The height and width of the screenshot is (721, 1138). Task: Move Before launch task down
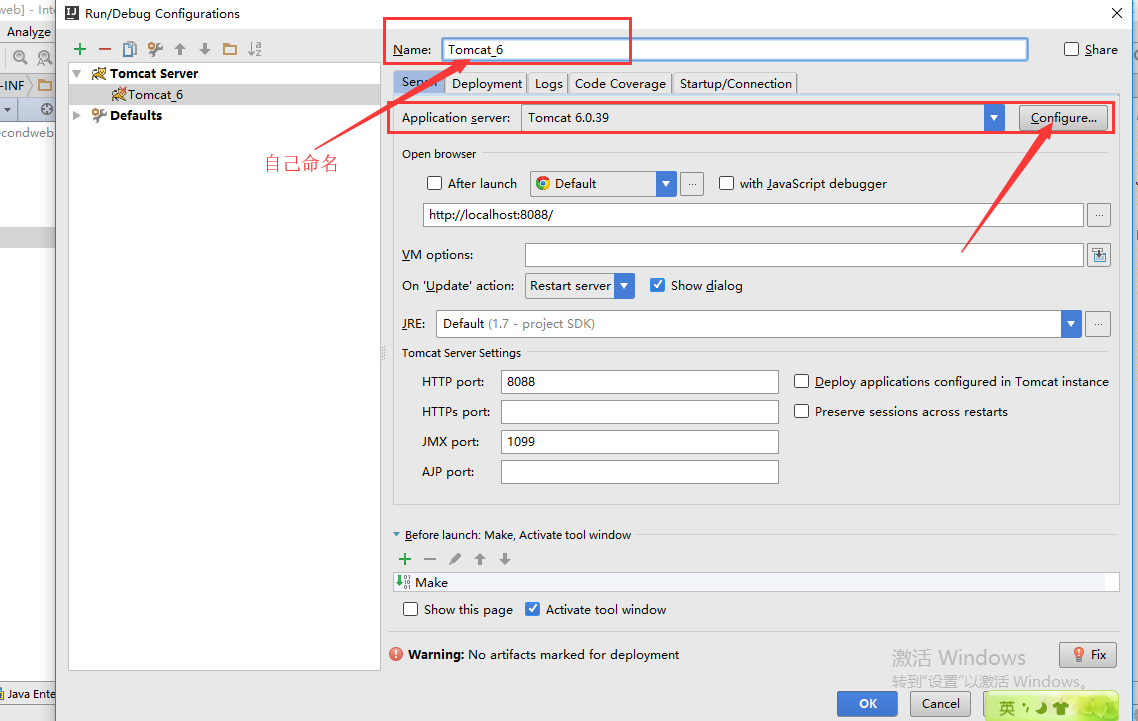click(505, 558)
